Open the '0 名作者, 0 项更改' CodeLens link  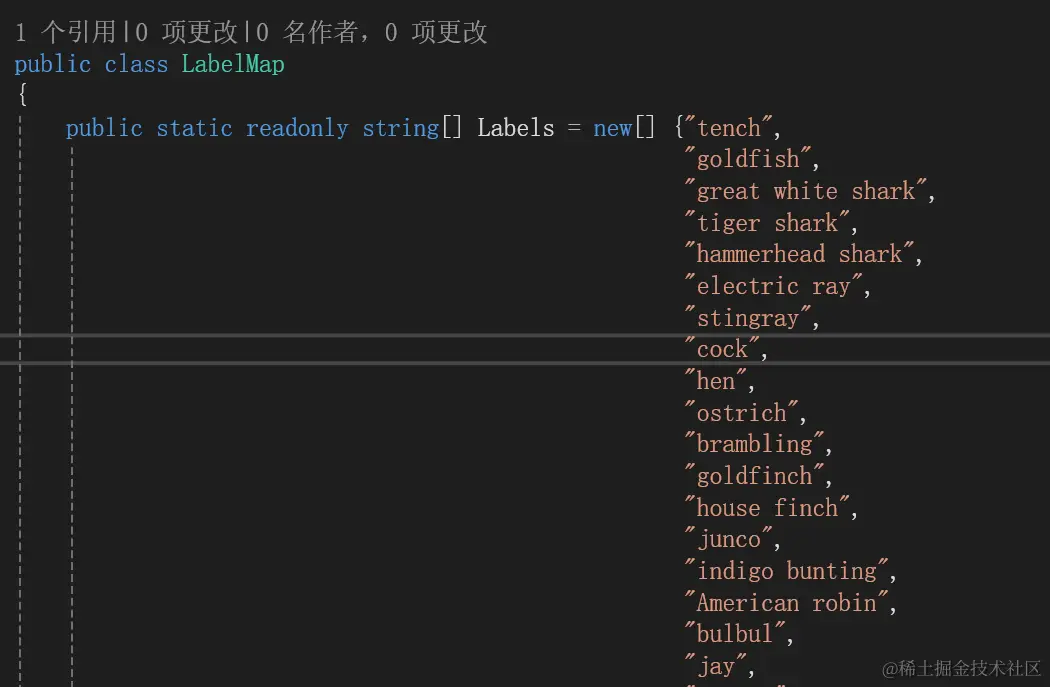[x=372, y=31]
